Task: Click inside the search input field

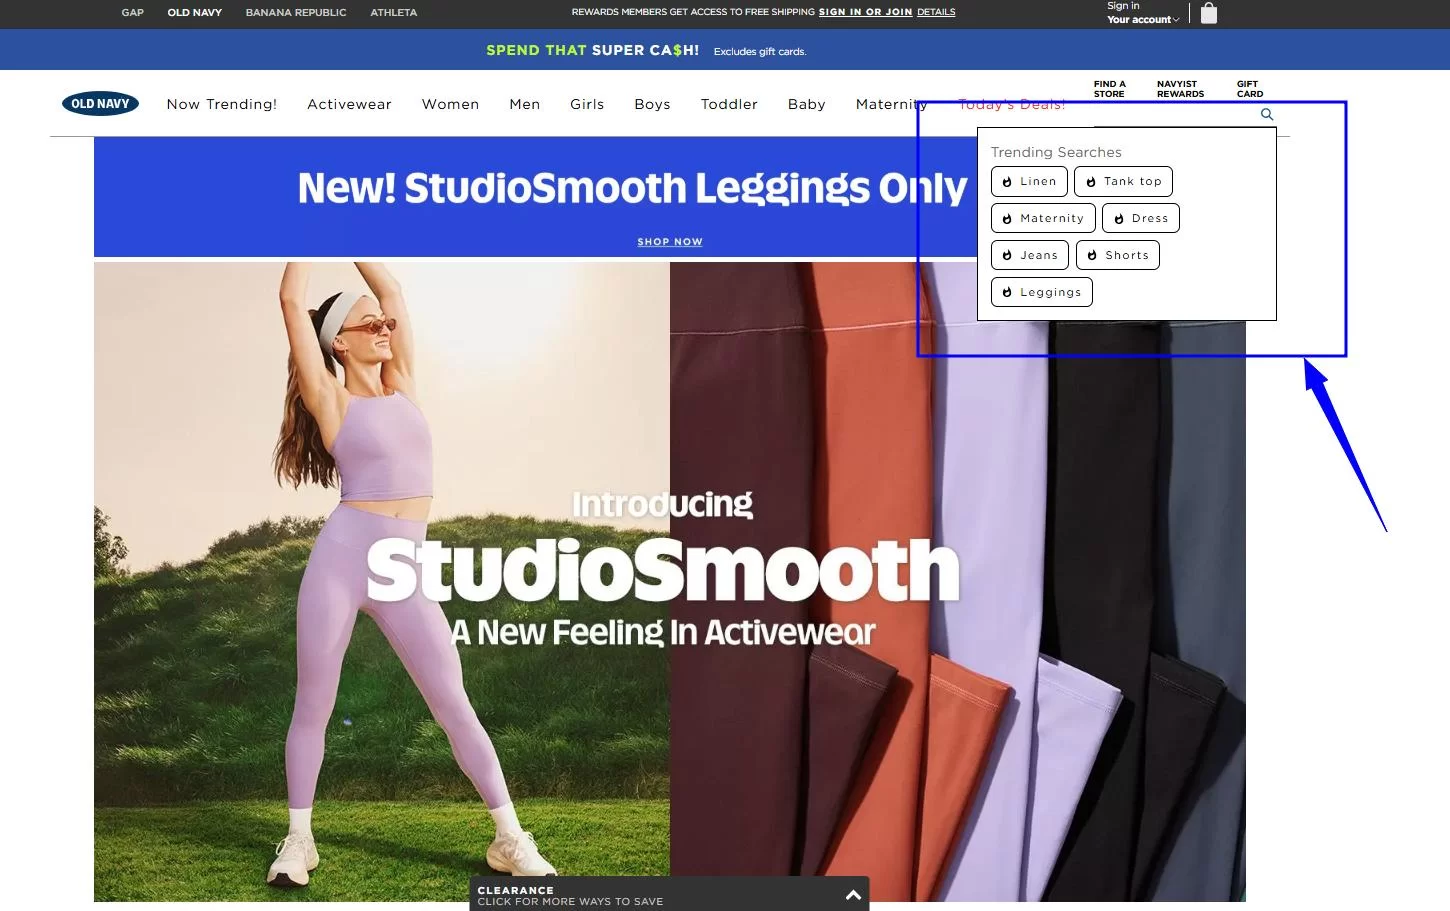Action: click(1170, 115)
